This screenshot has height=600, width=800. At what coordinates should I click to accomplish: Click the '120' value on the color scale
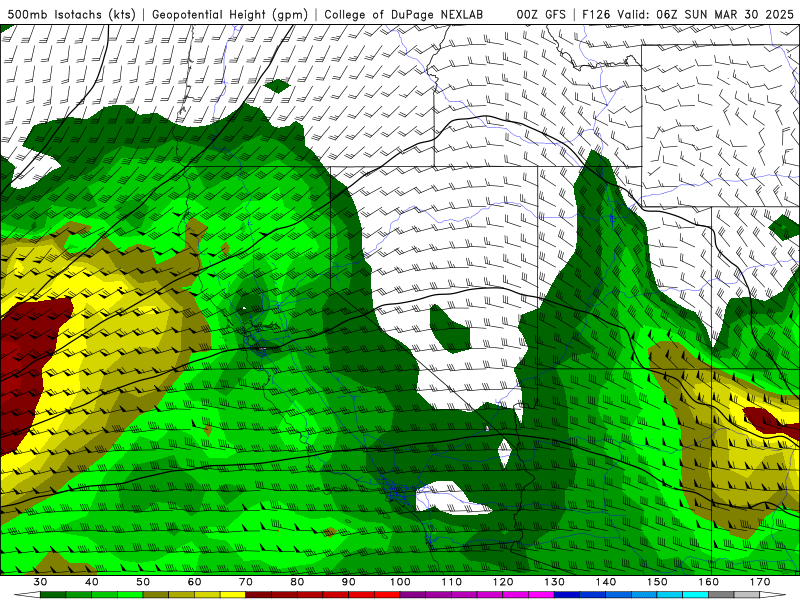point(503,582)
